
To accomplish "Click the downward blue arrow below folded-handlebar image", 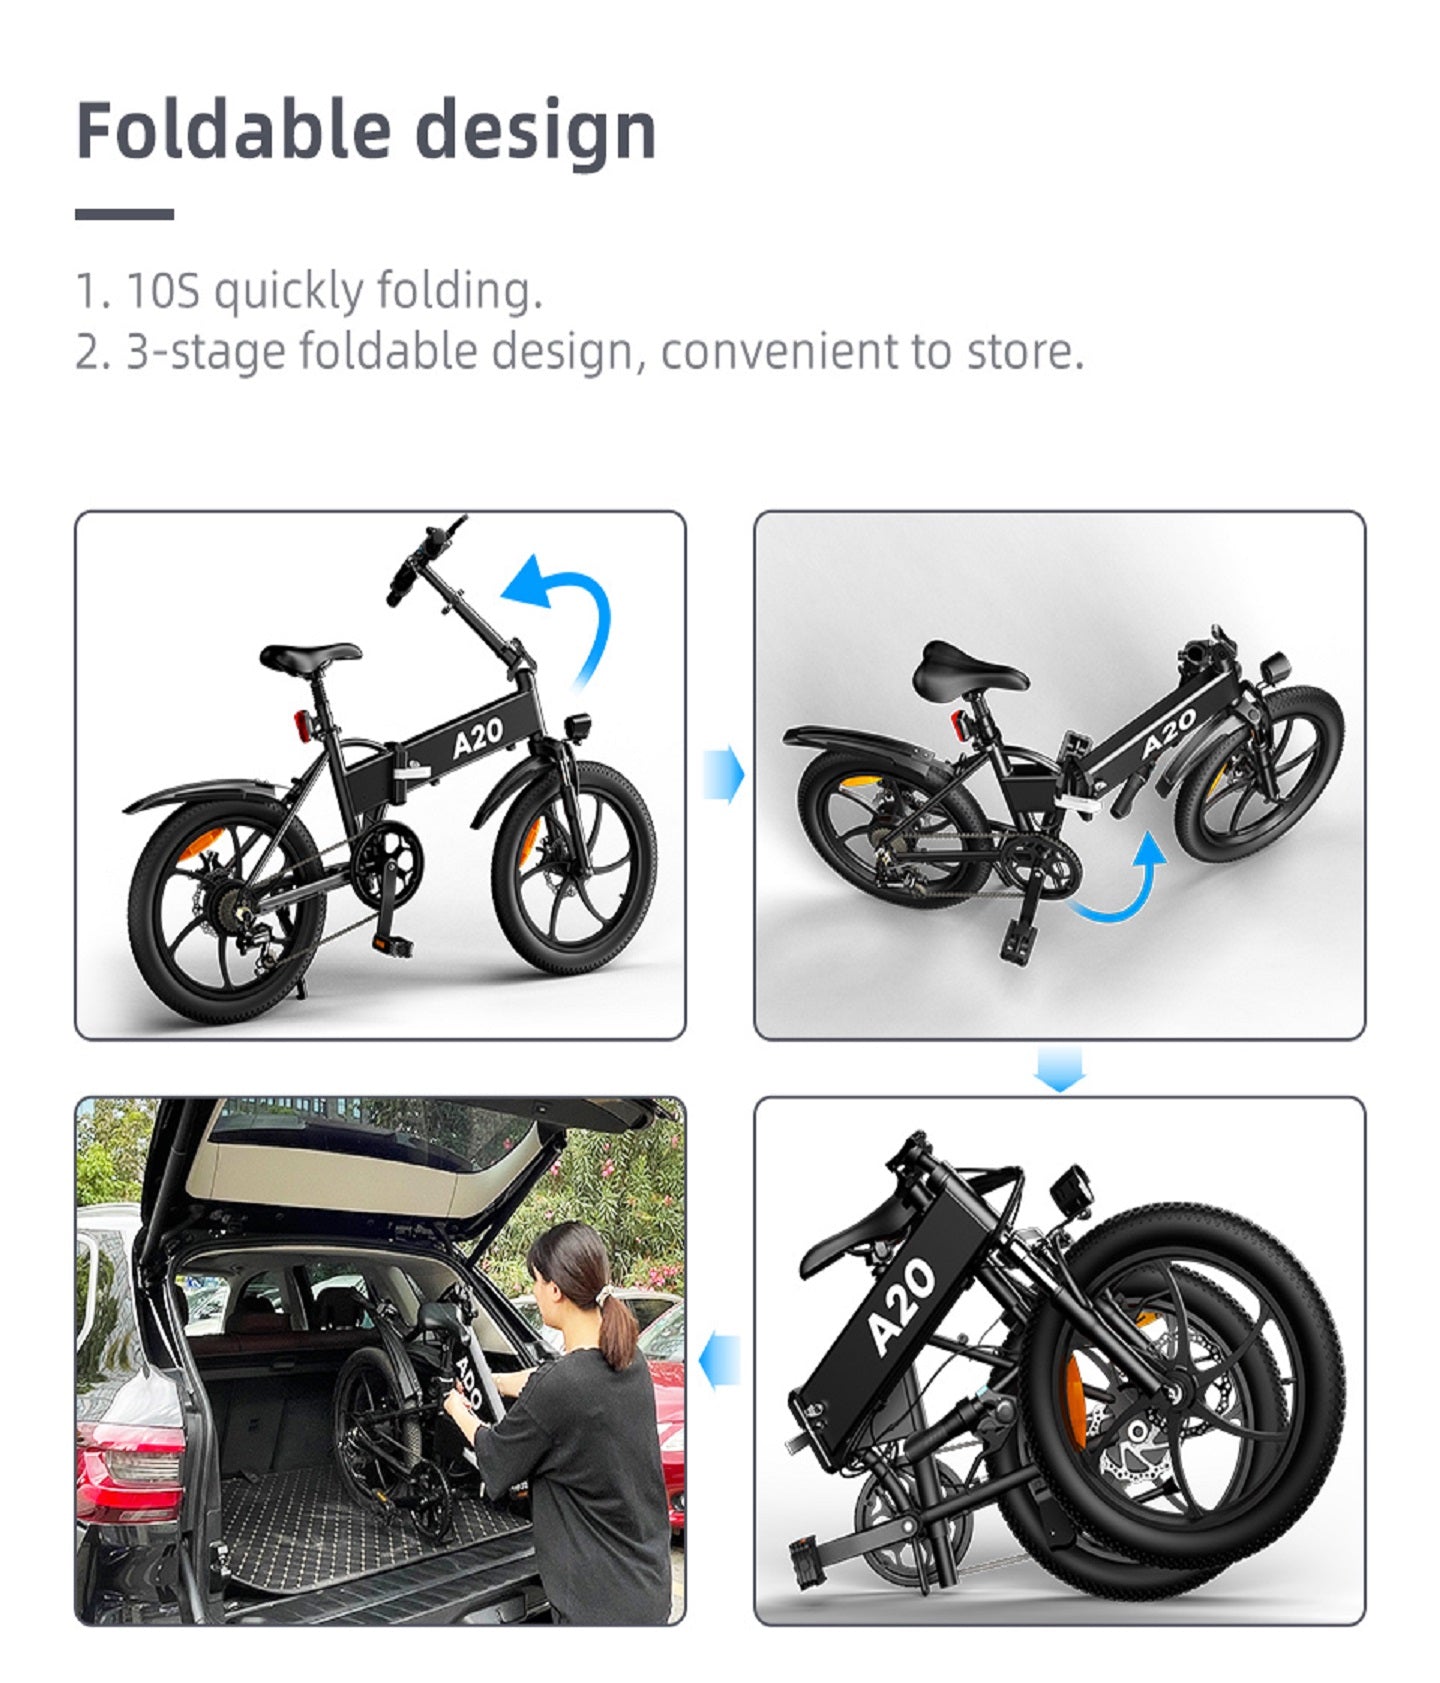I will 1059,1069.
